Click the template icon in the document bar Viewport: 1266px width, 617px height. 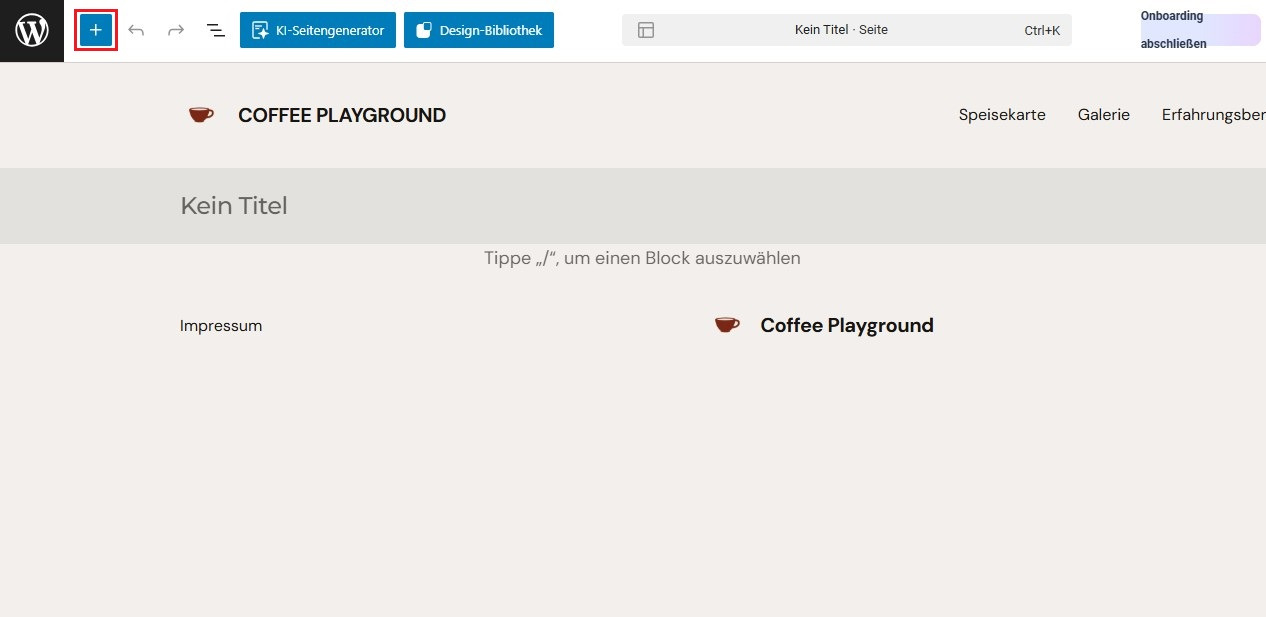646,30
